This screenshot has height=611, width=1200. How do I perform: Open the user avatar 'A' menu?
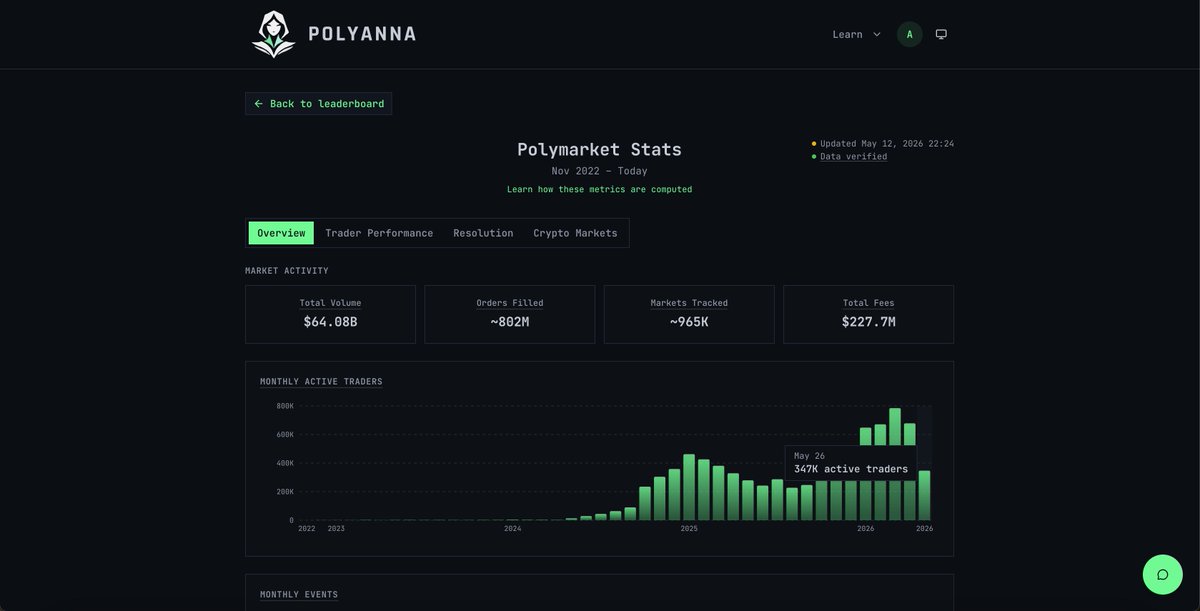[909, 34]
